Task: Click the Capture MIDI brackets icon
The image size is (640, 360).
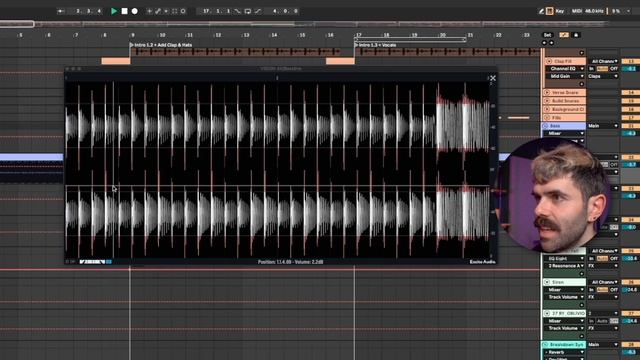Action: coord(175,11)
